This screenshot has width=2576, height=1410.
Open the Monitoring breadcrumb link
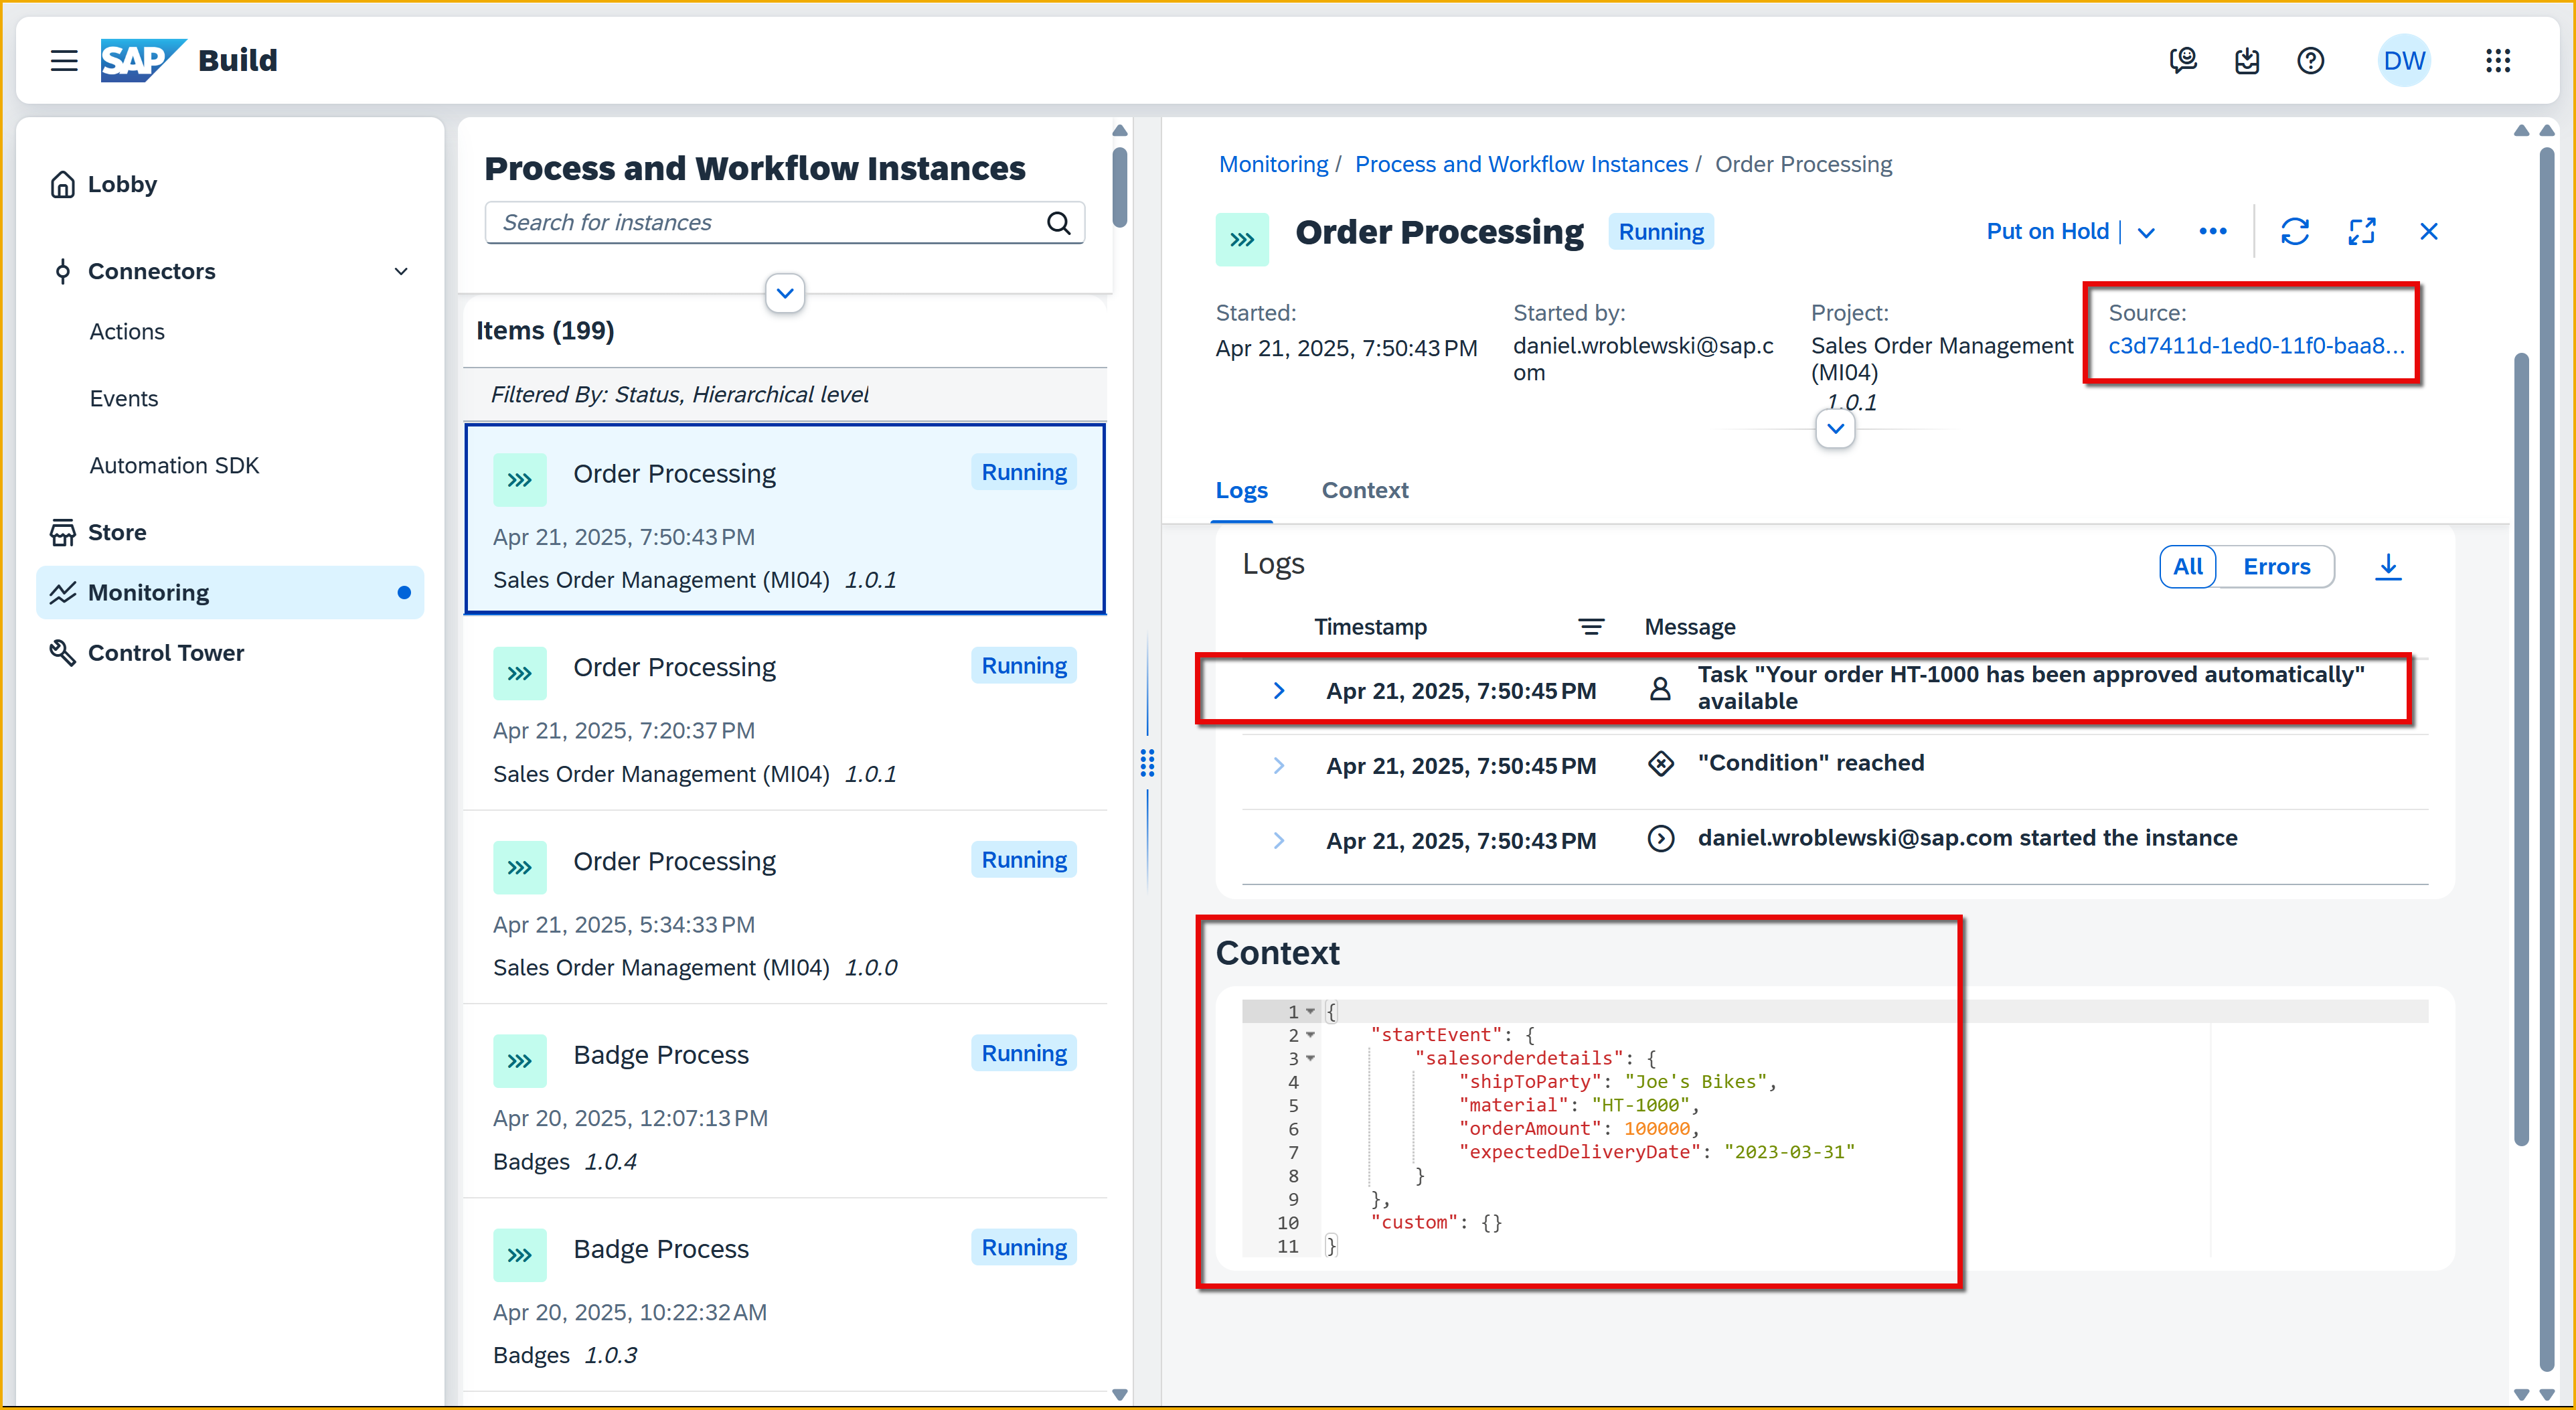click(1273, 164)
